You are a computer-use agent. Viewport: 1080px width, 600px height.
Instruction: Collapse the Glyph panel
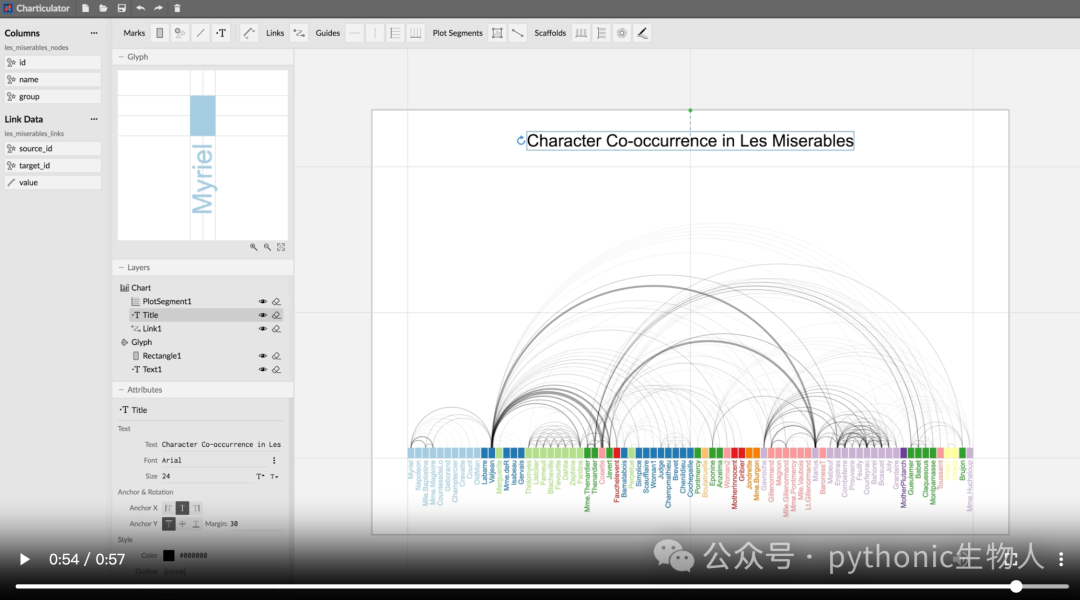coord(121,56)
